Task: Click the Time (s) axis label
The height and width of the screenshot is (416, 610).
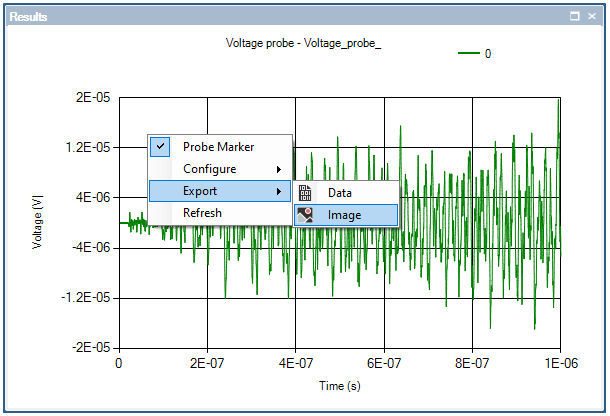Action: pyautogui.click(x=340, y=386)
